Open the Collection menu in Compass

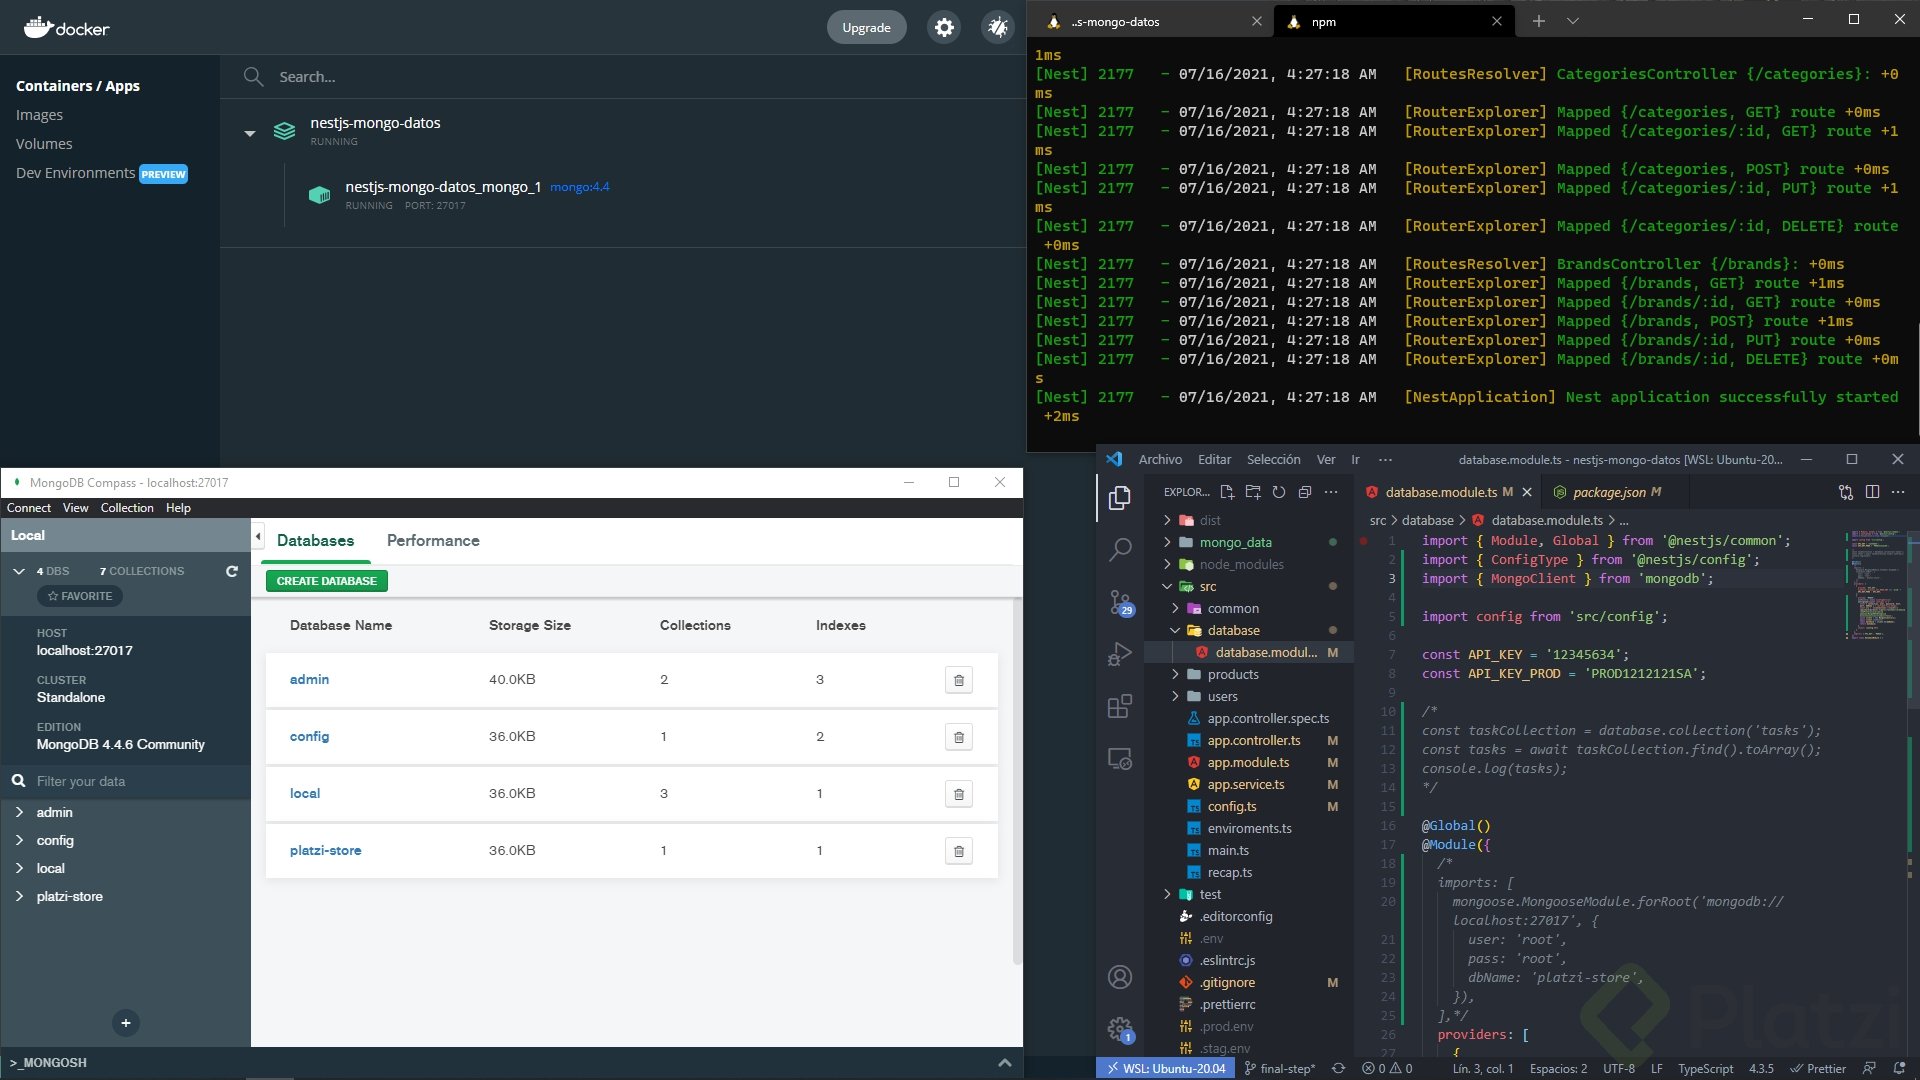click(127, 508)
